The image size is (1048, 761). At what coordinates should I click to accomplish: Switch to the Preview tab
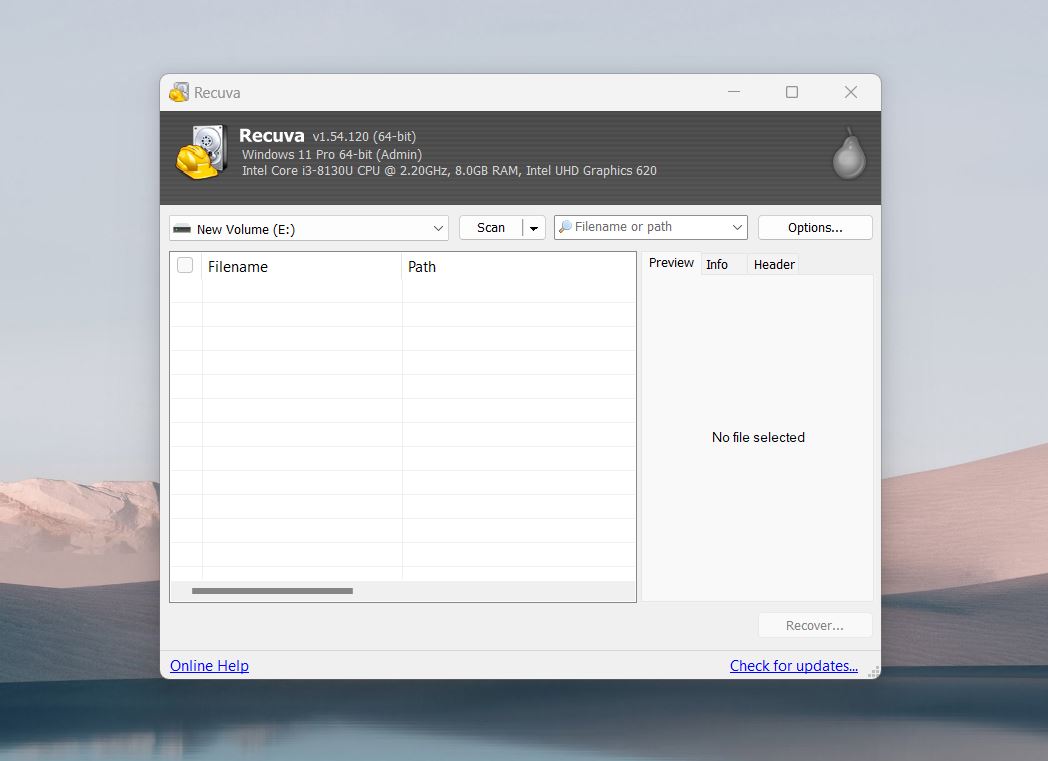pyautogui.click(x=671, y=263)
